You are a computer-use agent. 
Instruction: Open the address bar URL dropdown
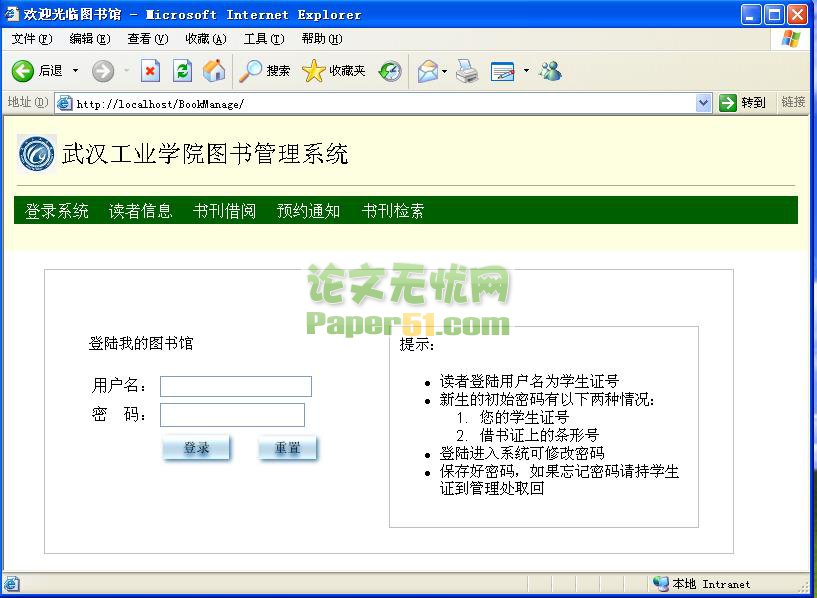703,103
